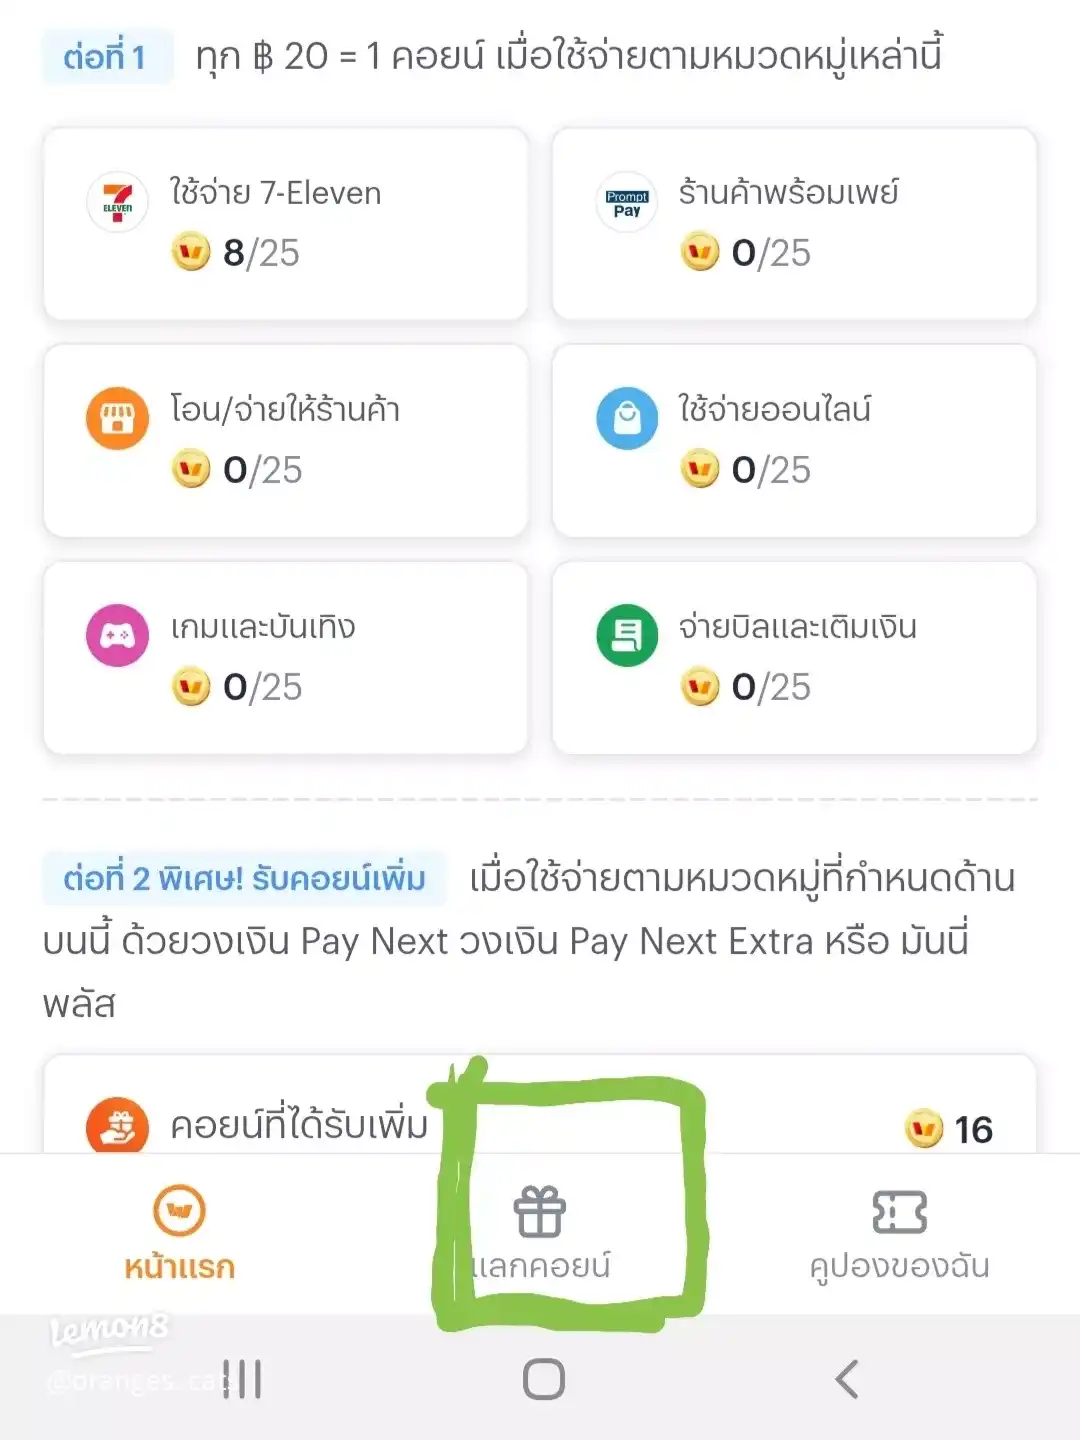Tap the orange shop transfer icon
1080x1440 pixels.
[x=118, y=418]
